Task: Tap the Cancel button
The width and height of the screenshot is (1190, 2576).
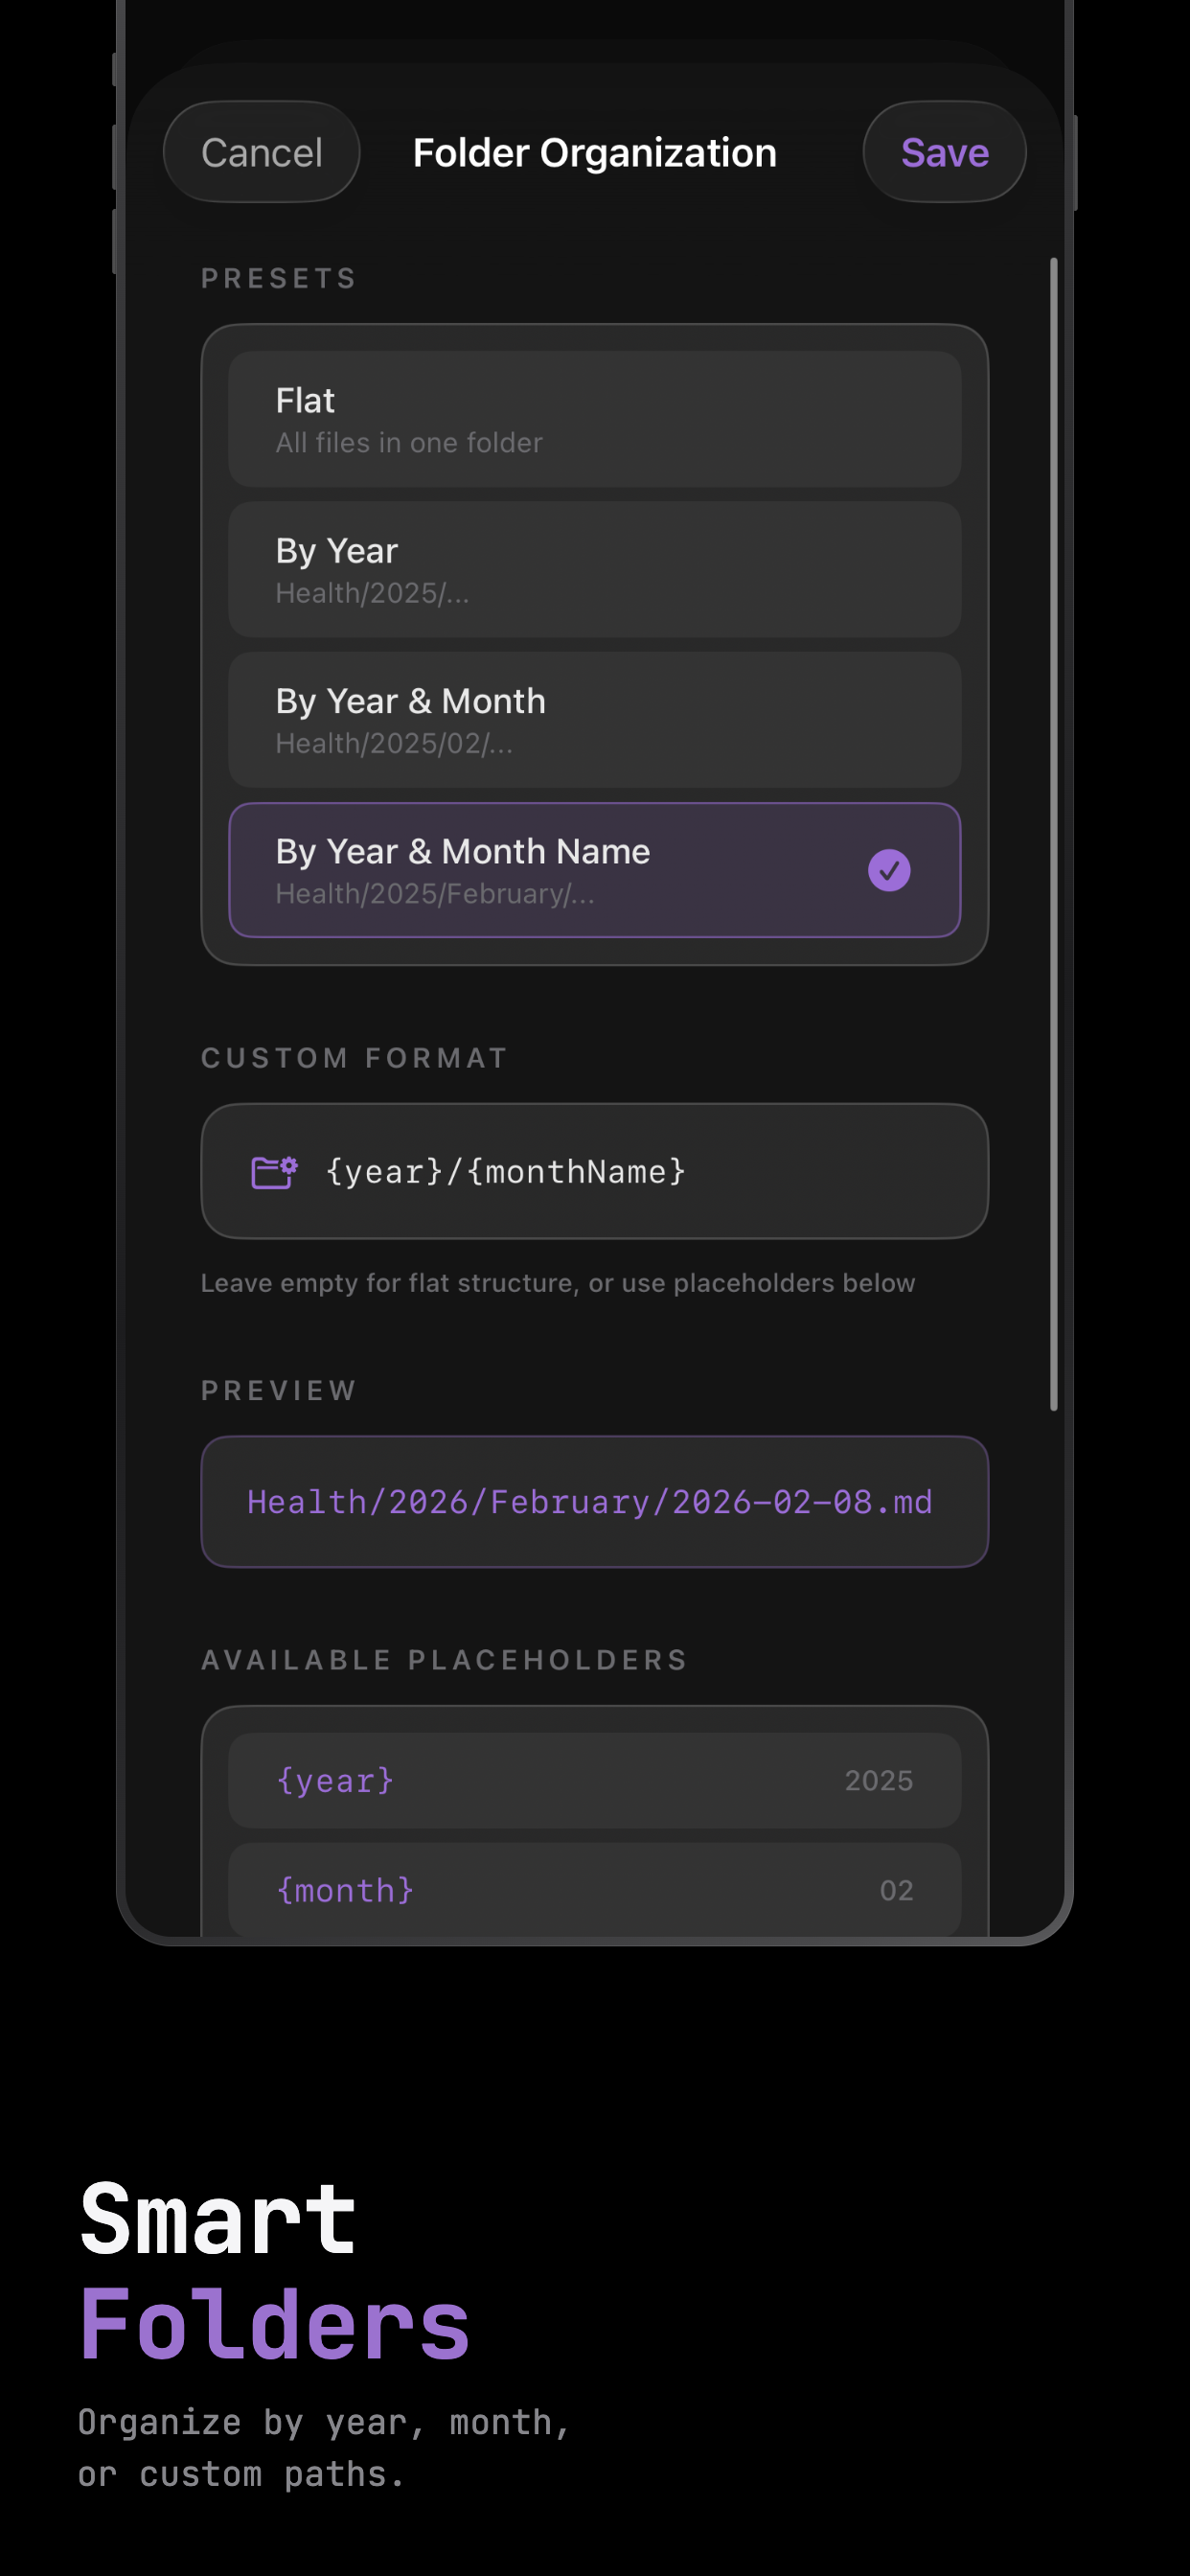Action: tap(261, 151)
